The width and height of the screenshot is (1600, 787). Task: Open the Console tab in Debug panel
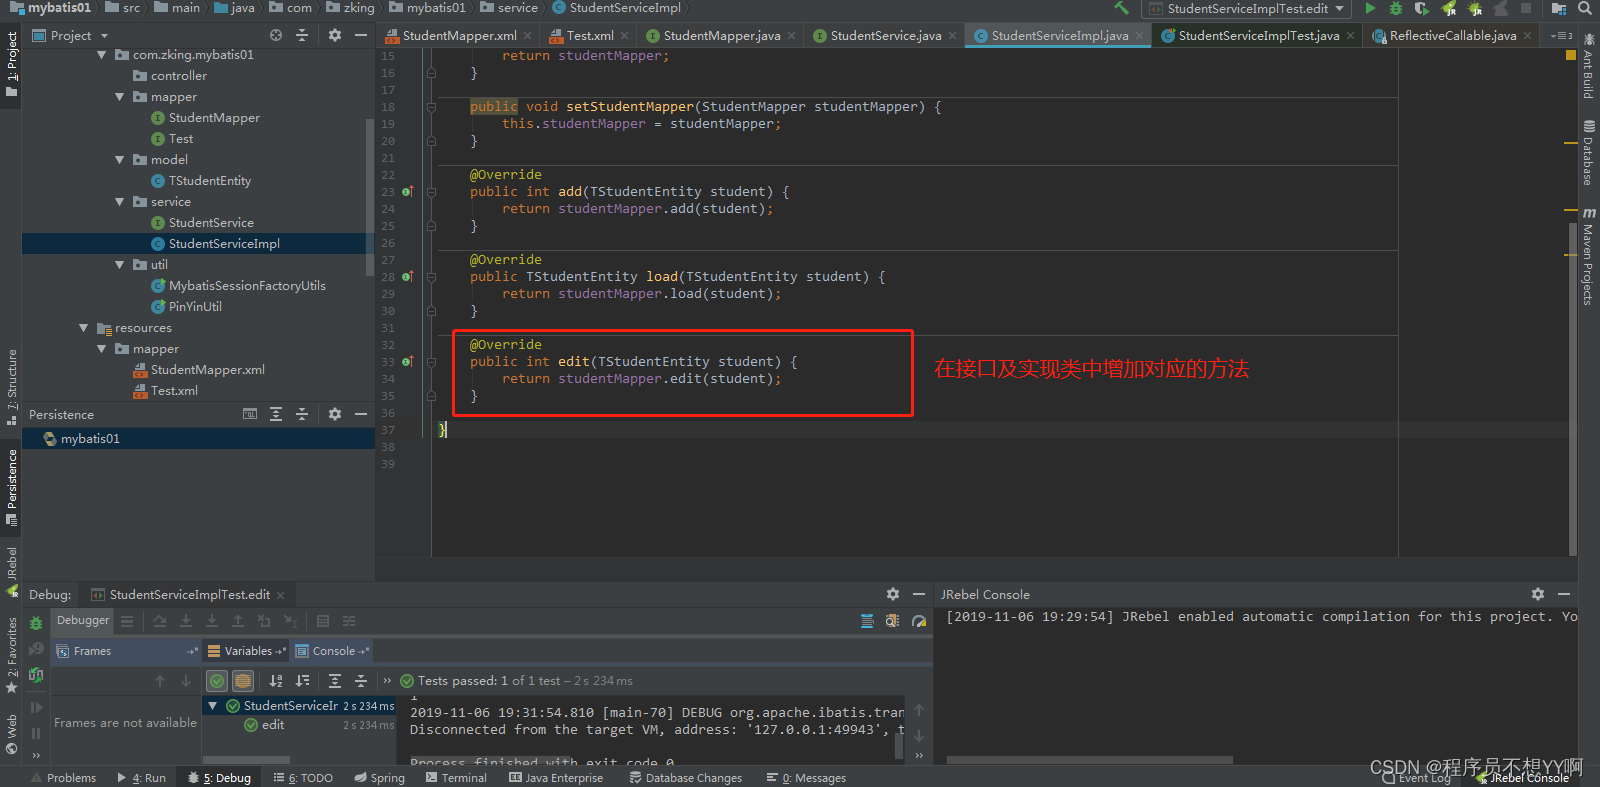pyautogui.click(x=332, y=651)
